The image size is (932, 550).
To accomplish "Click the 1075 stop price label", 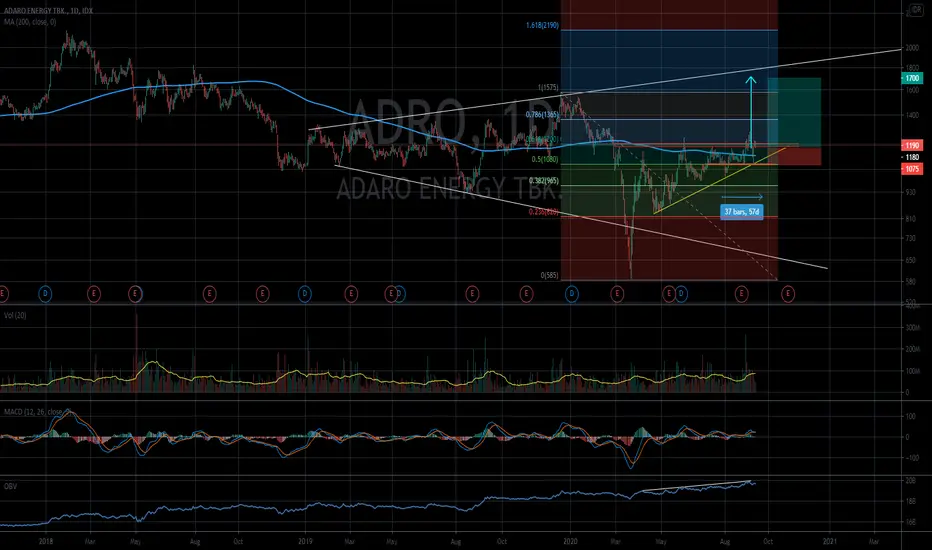I will pos(912,169).
